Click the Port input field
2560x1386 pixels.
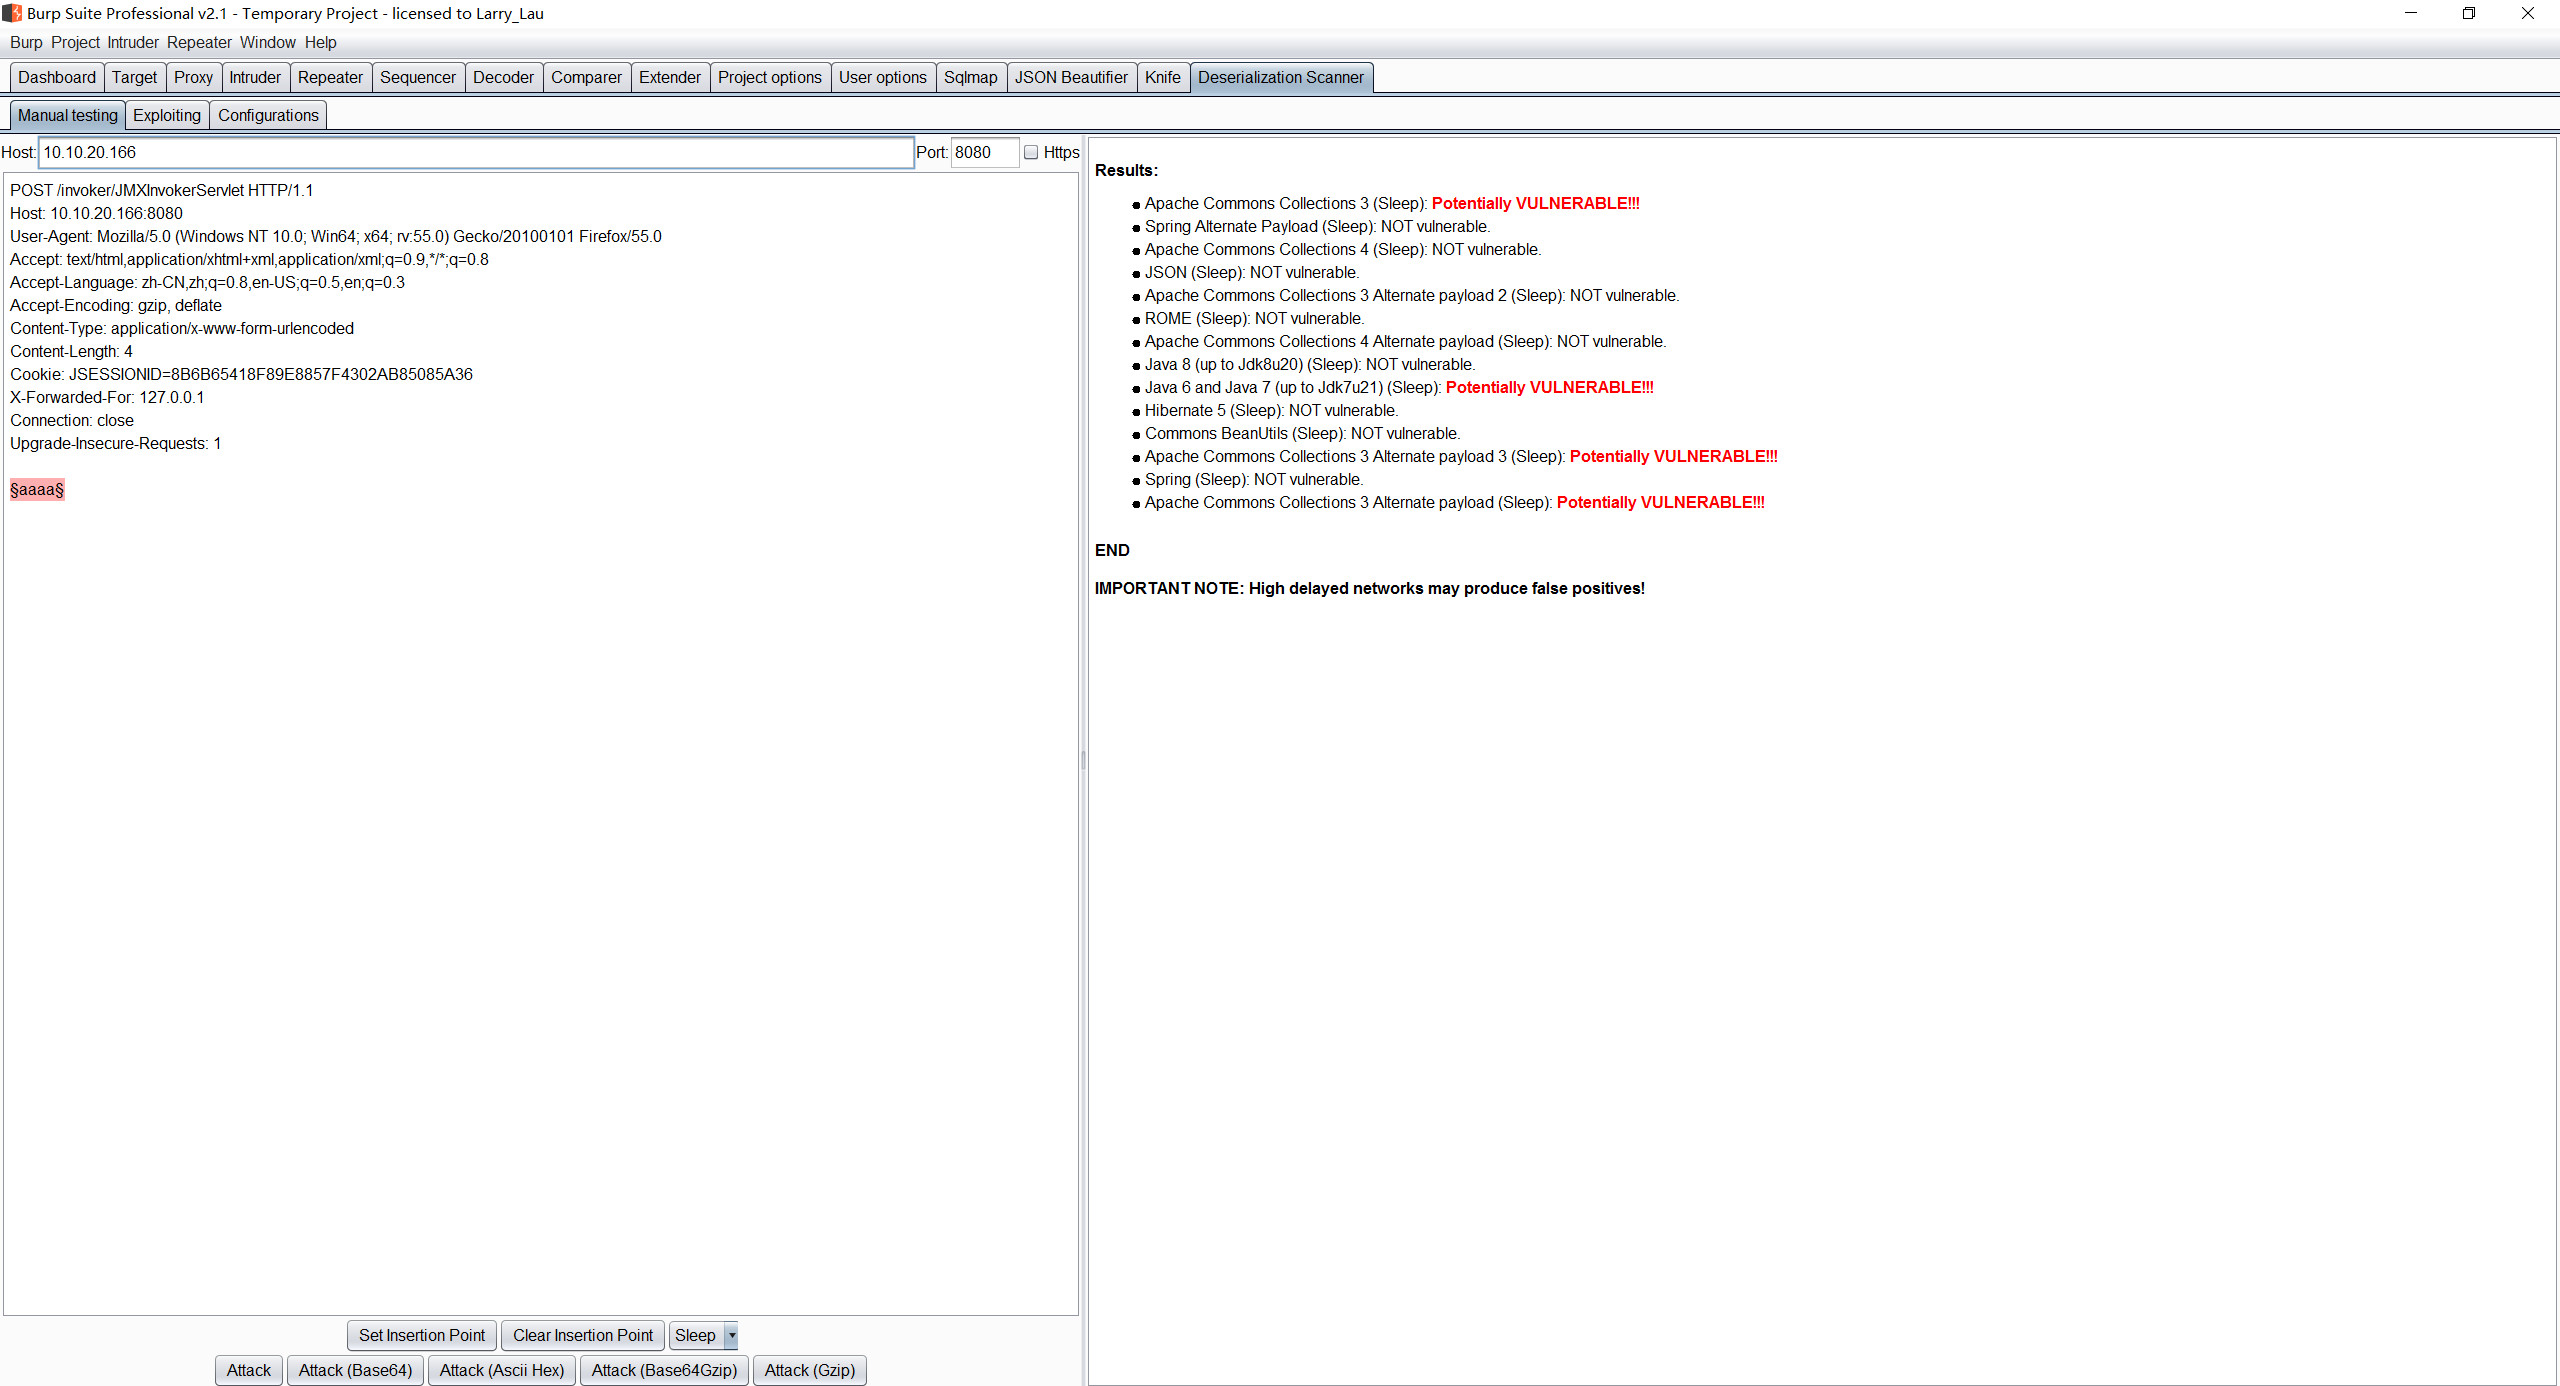(985, 152)
